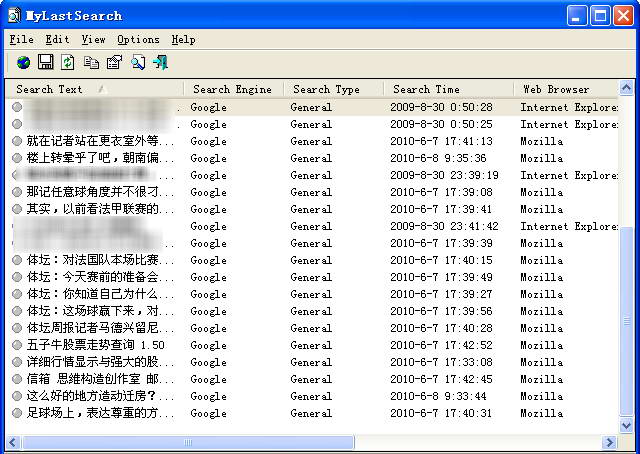This screenshot has width=640, height=454.
Task: Click the horizontal scrollbar right arrow
Action: point(610,442)
